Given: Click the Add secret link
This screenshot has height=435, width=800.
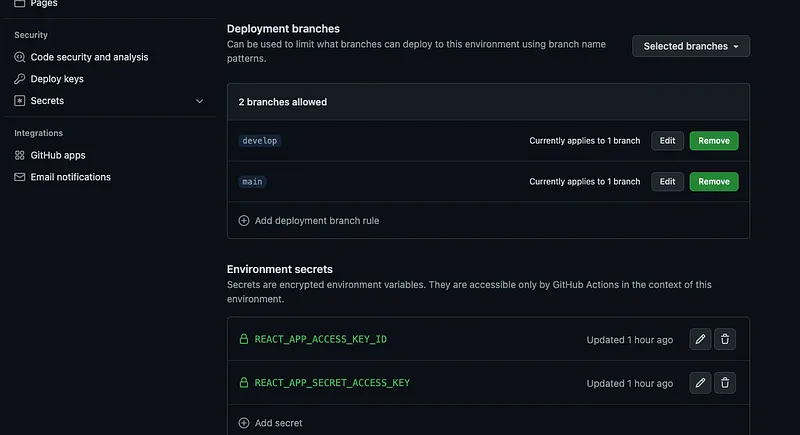Looking at the screenshot, I should click(278, 423).
